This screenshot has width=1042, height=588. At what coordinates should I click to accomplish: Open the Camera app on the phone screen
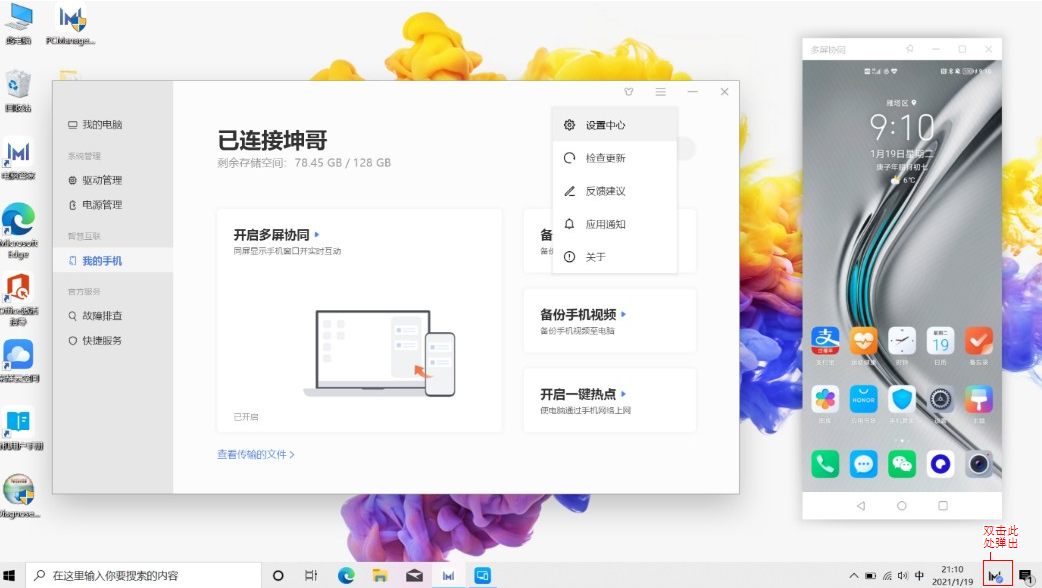click(978, 463)
